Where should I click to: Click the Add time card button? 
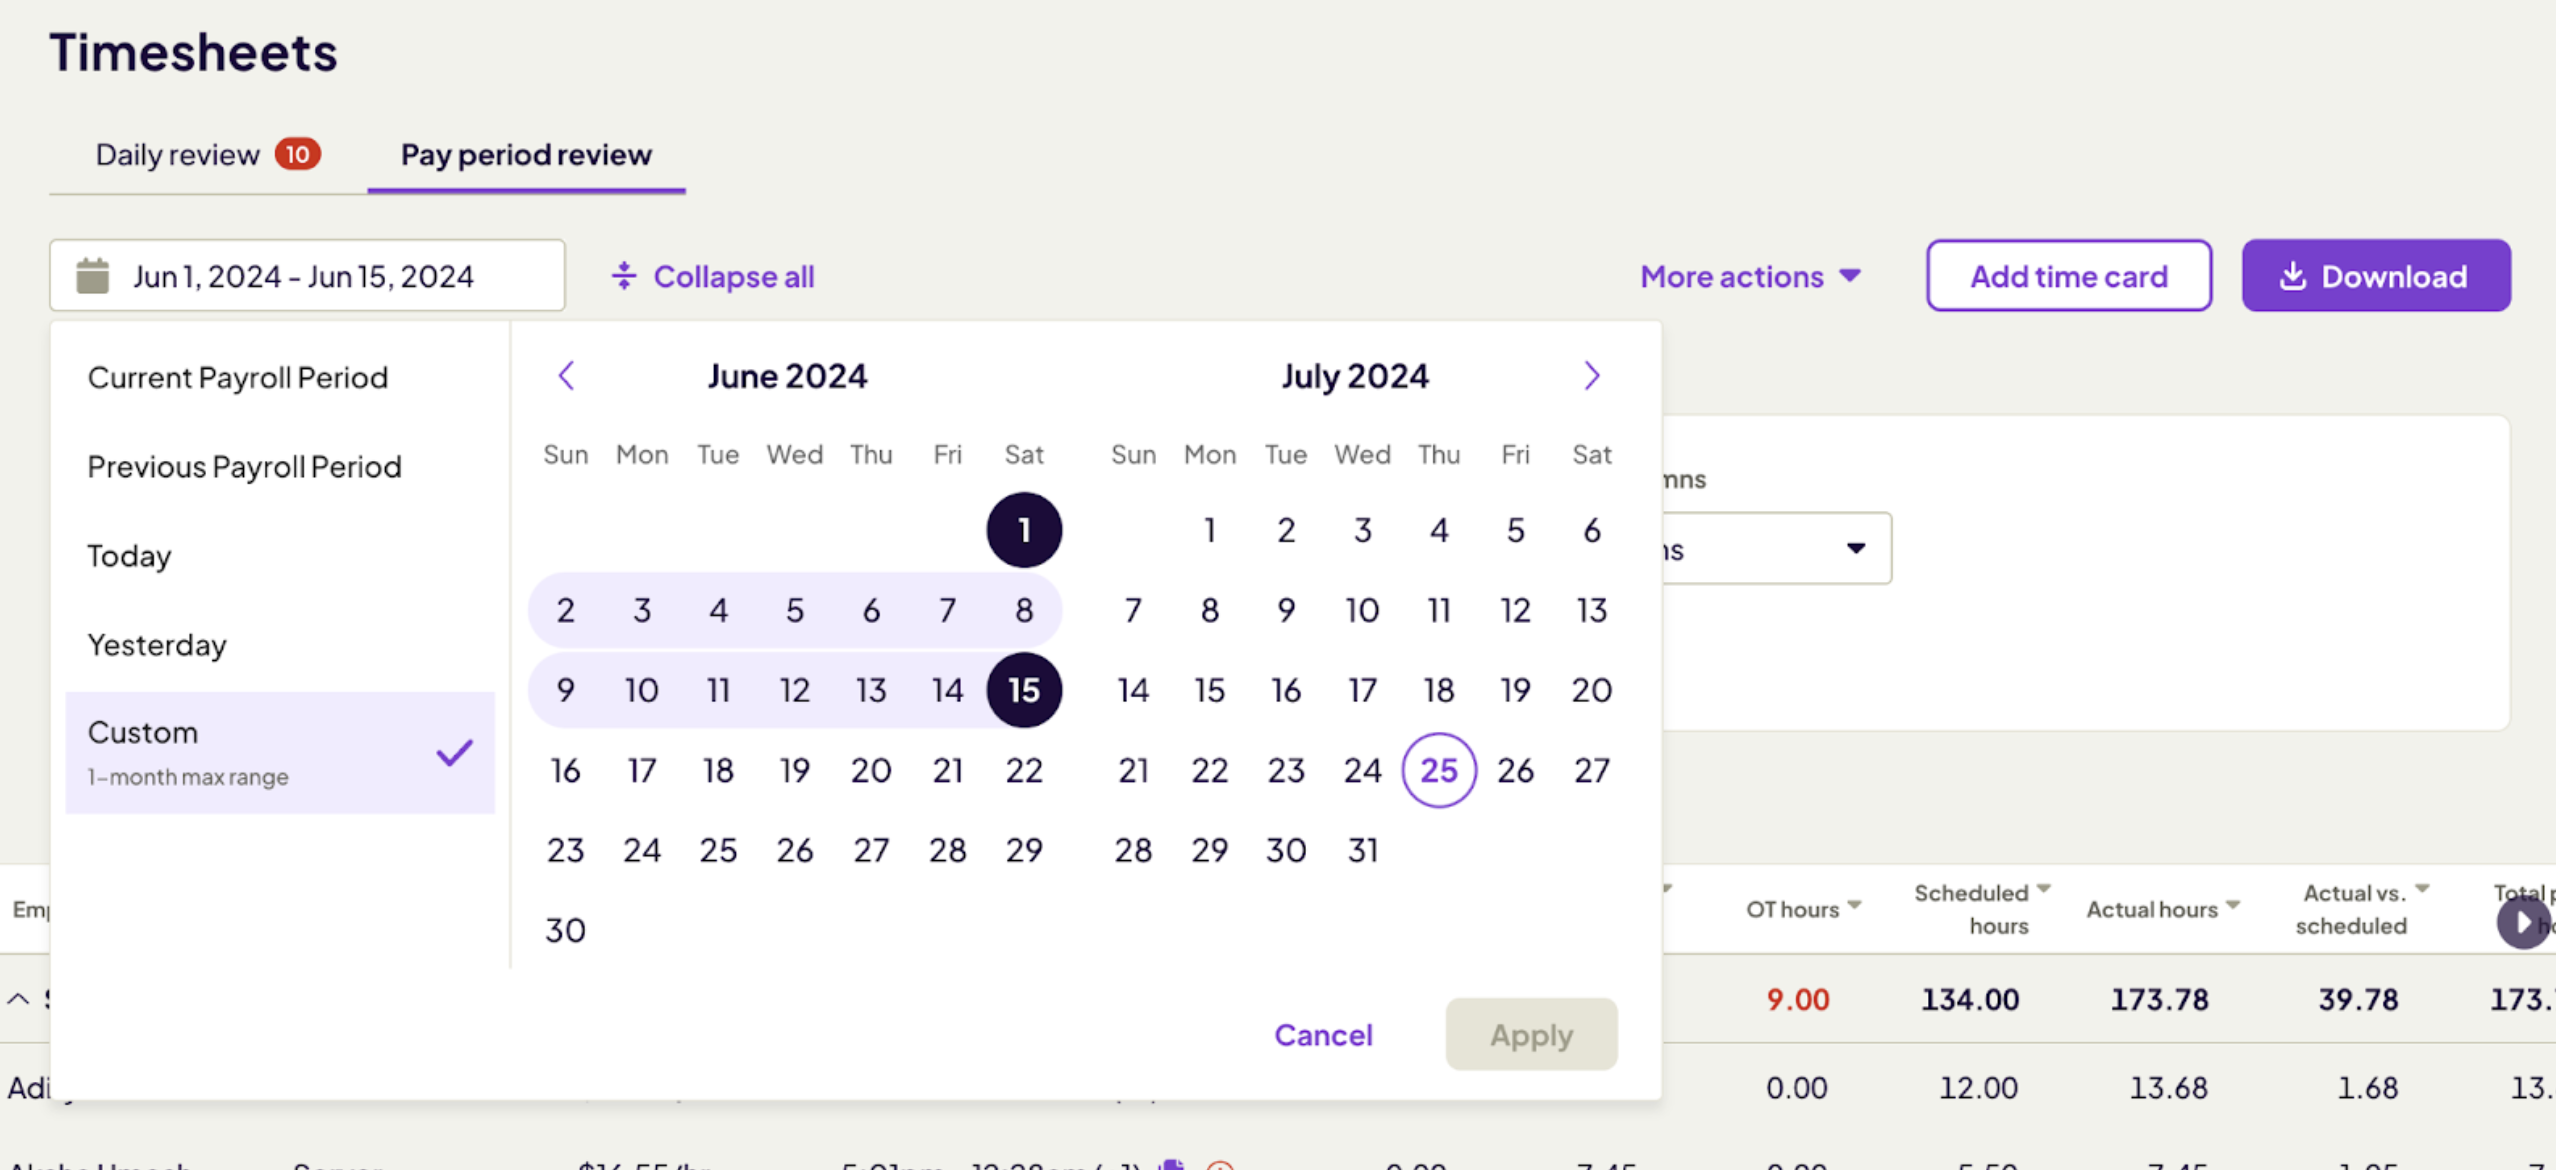pyautogui.click(x=2069, y=276)
